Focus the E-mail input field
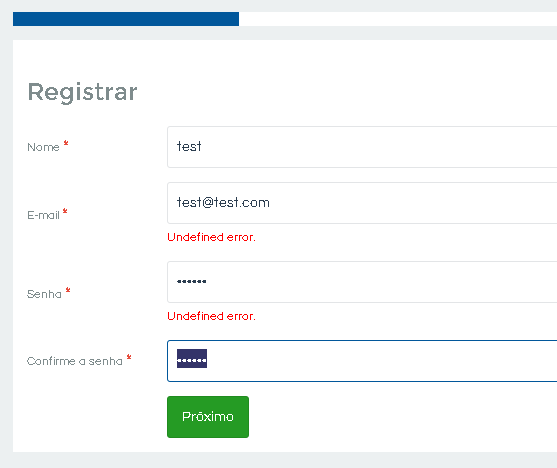The height and width of the screenshot is (468, 557). coord(362,203)
